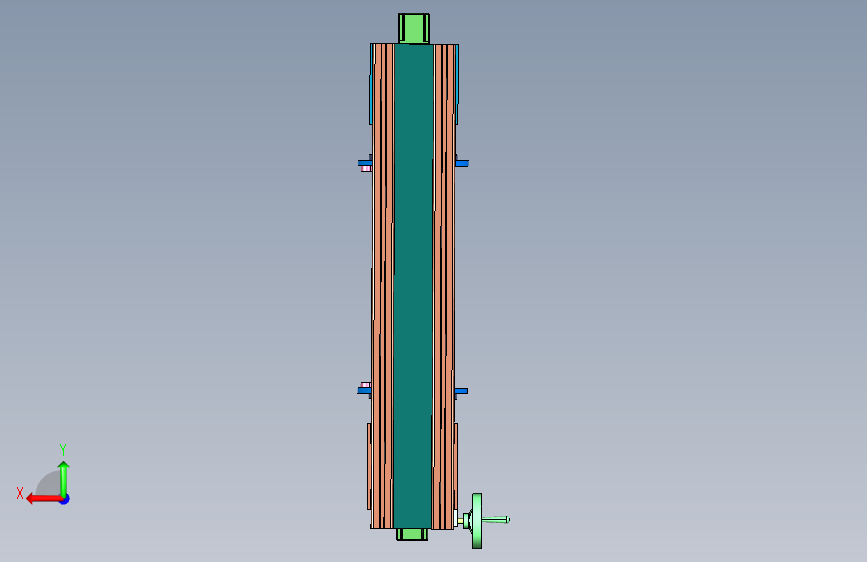Viewport: 867px width, 562px height.
Task: Select the lower-right blue mounting bracket
Action: pos(461,391)
